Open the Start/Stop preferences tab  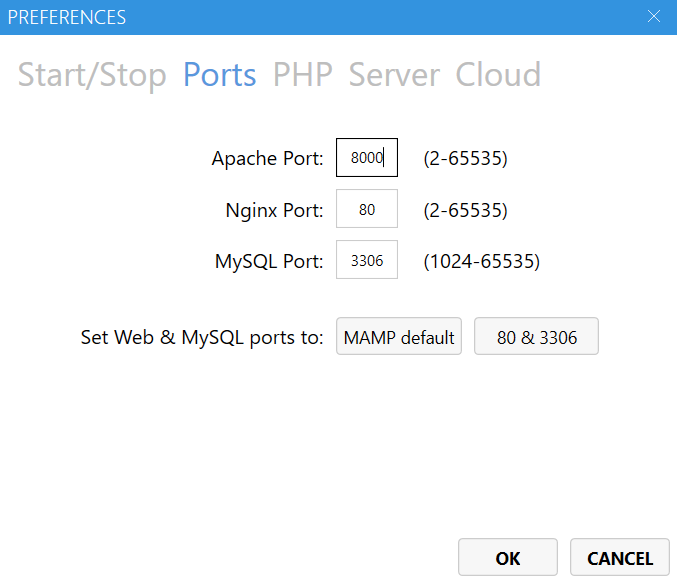[x=92, y=75]
